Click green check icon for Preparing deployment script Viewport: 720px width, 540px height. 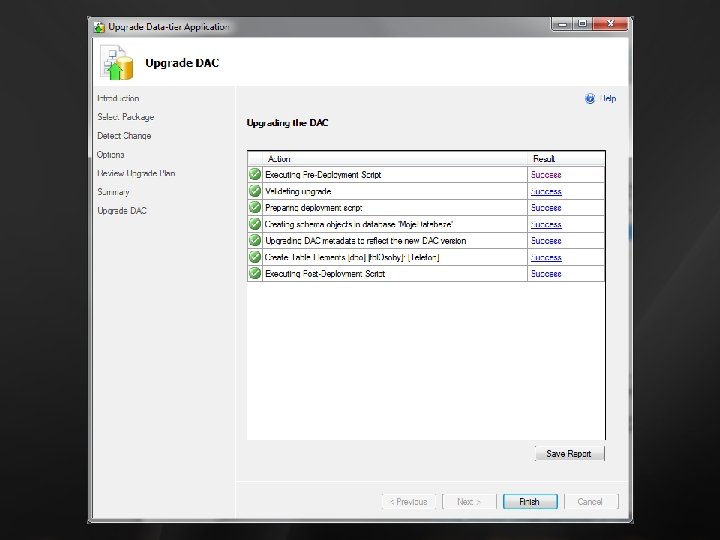coord(255,208)
